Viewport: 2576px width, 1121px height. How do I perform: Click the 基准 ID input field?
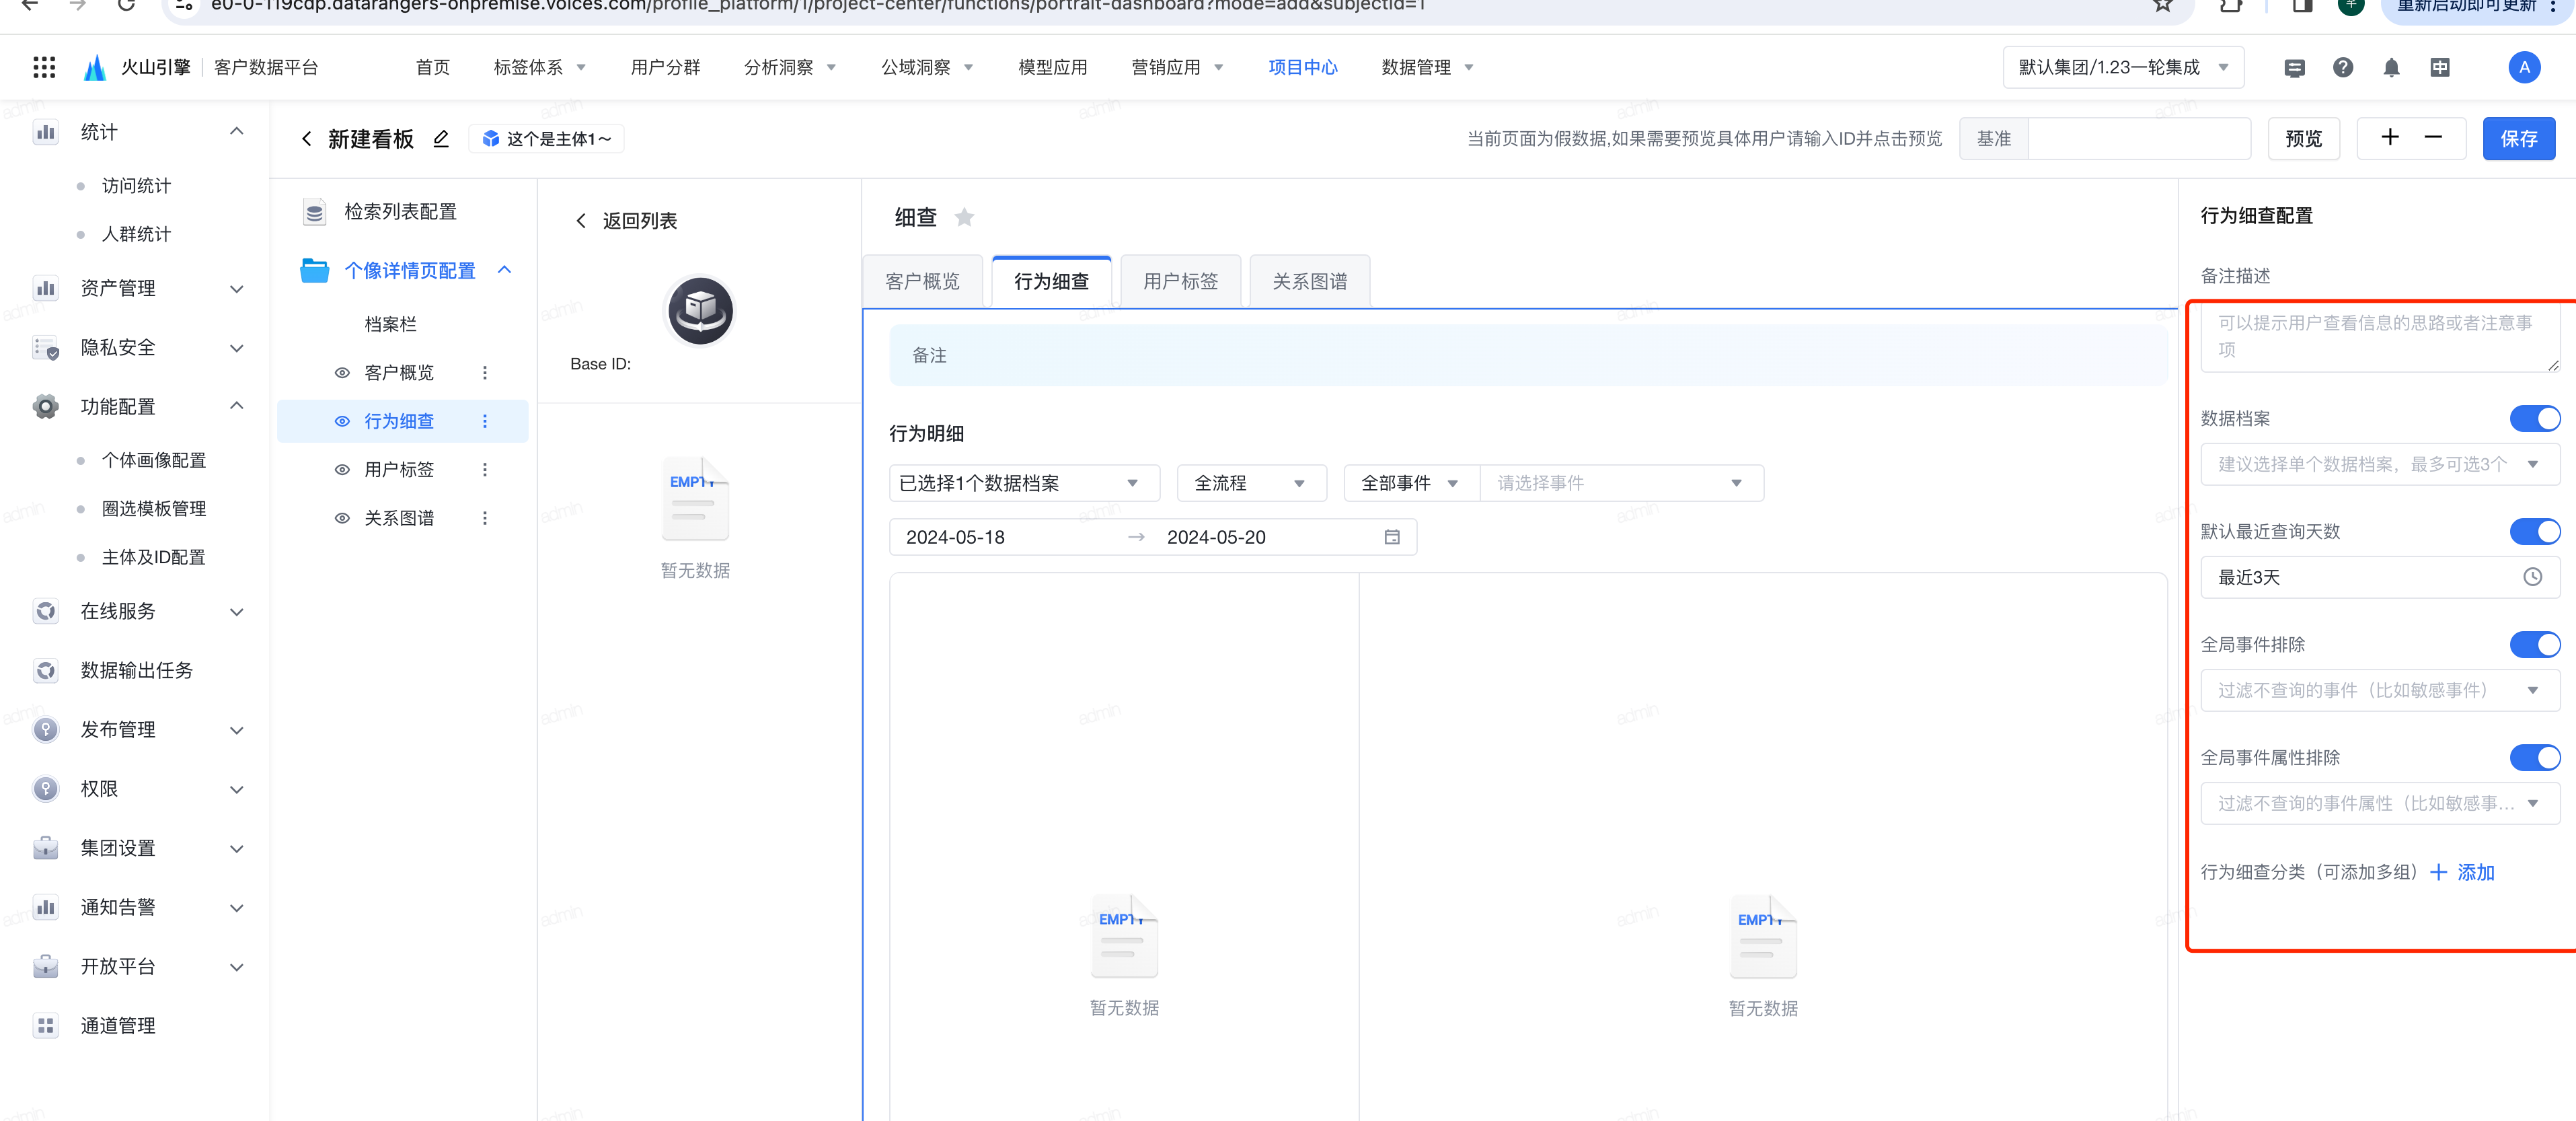(2139, 139)
